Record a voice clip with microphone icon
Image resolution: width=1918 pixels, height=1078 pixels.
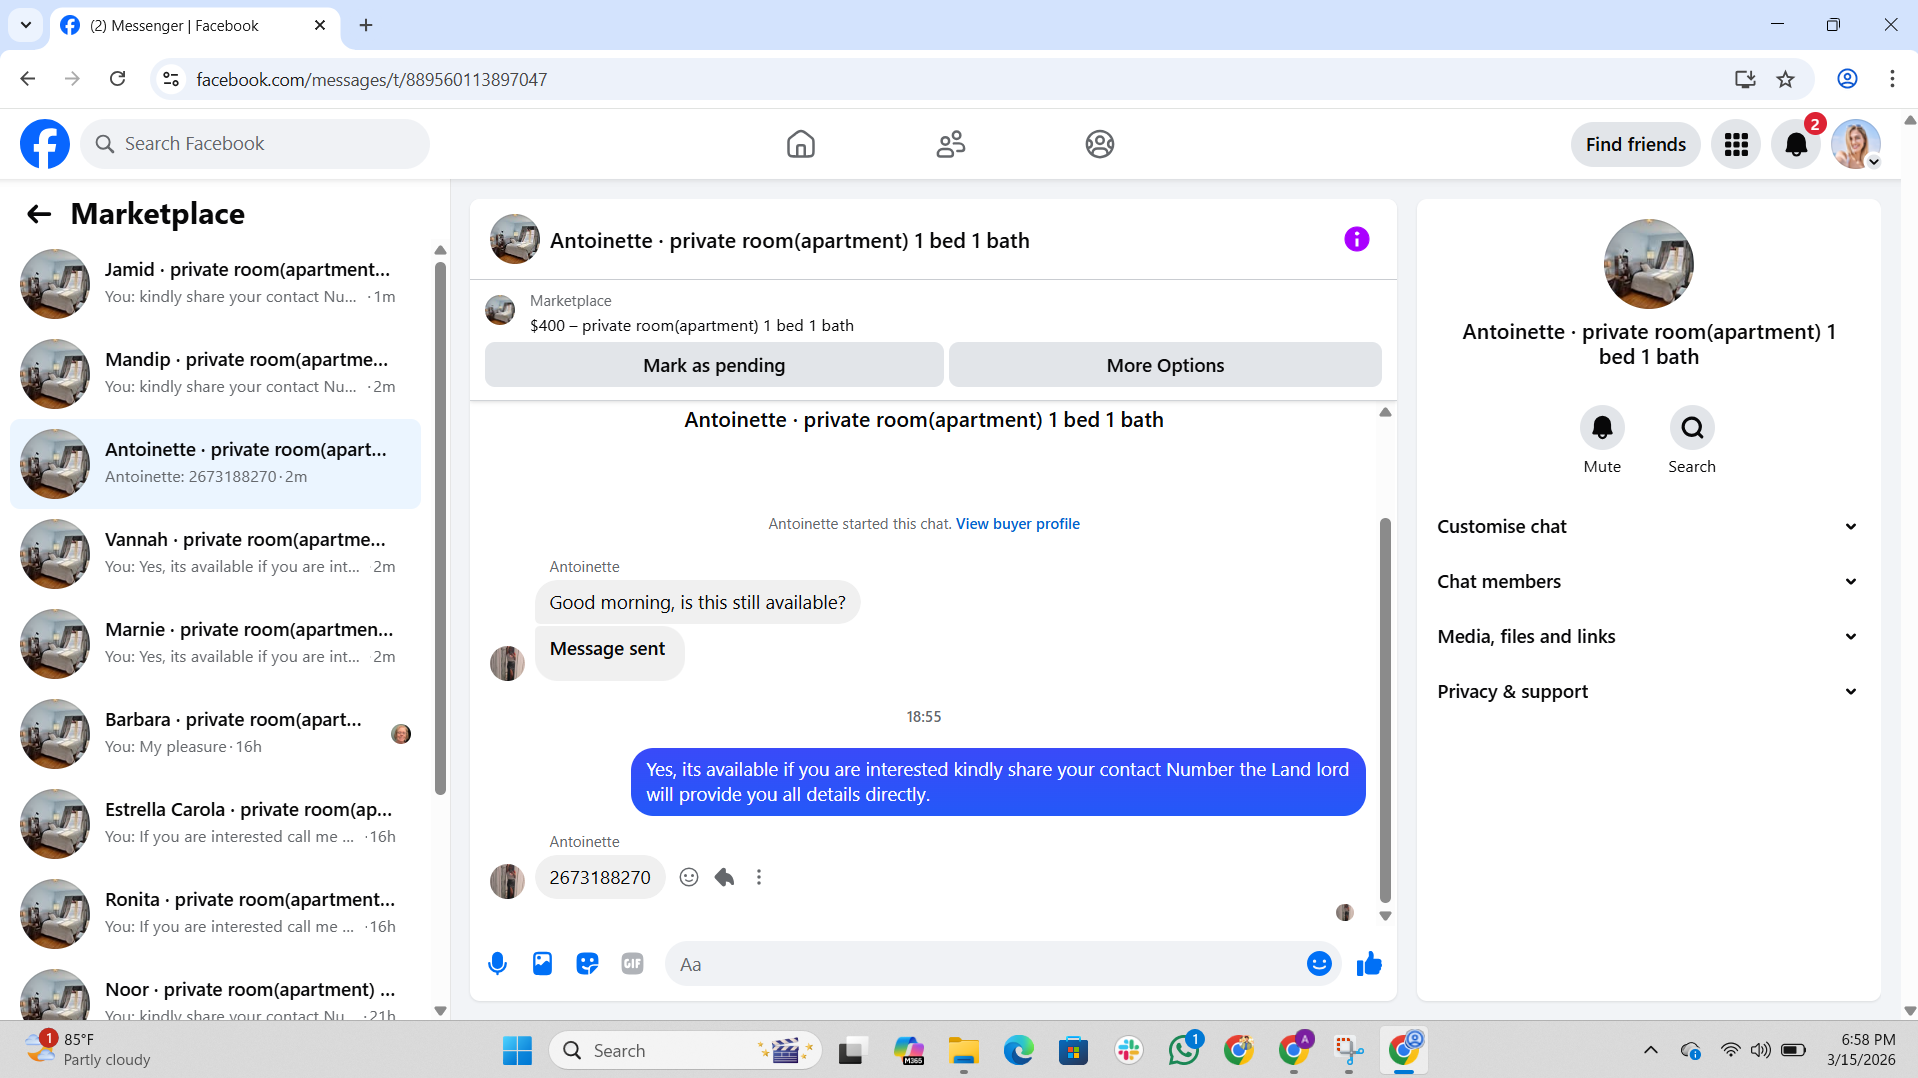coord(497,964)
